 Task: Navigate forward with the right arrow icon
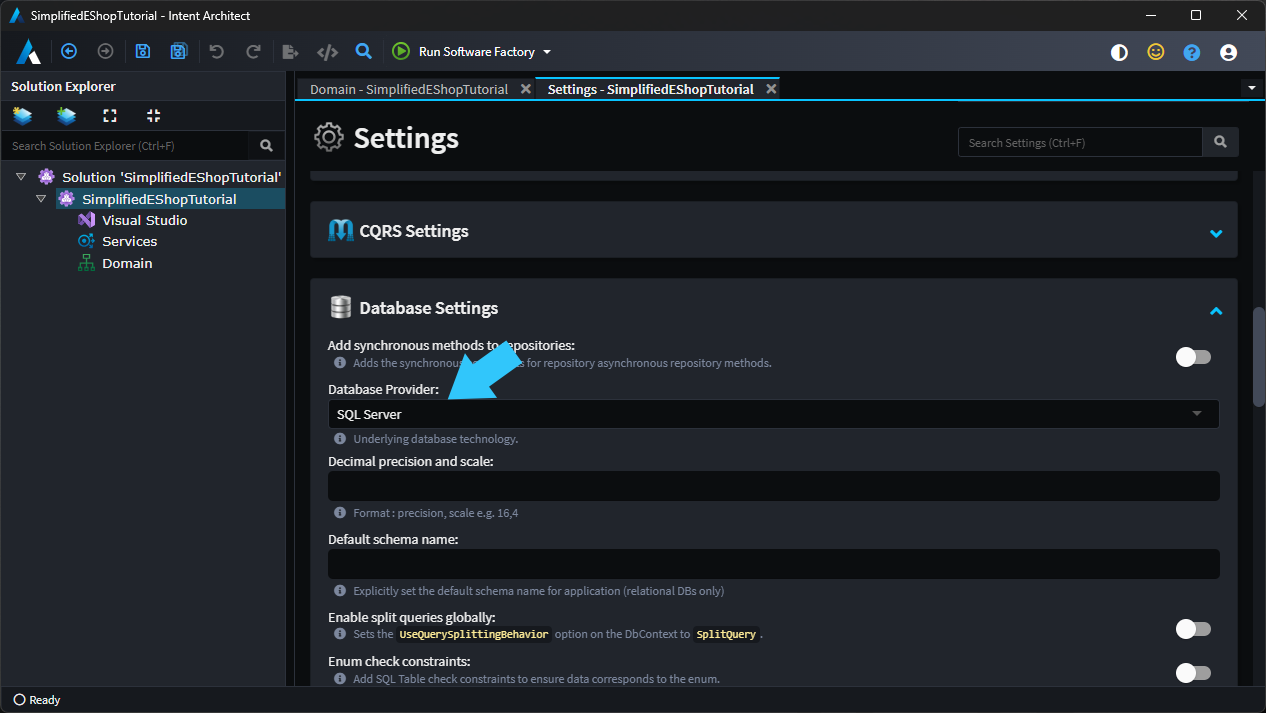click(x=105, y=52)
